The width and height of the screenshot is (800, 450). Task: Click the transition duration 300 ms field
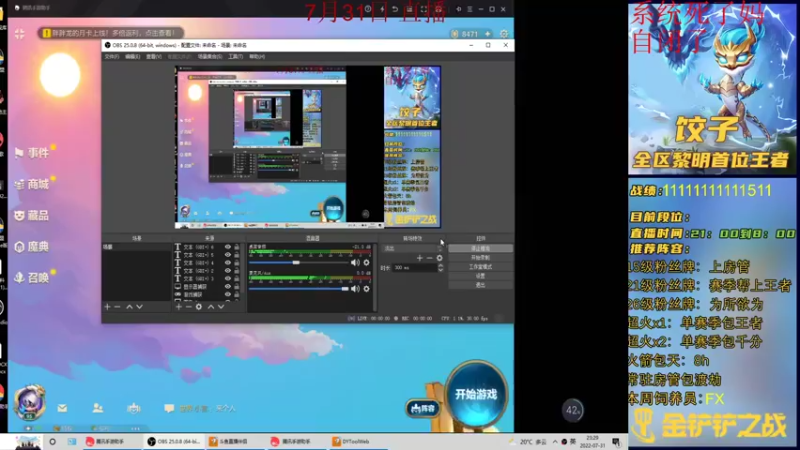417,267
